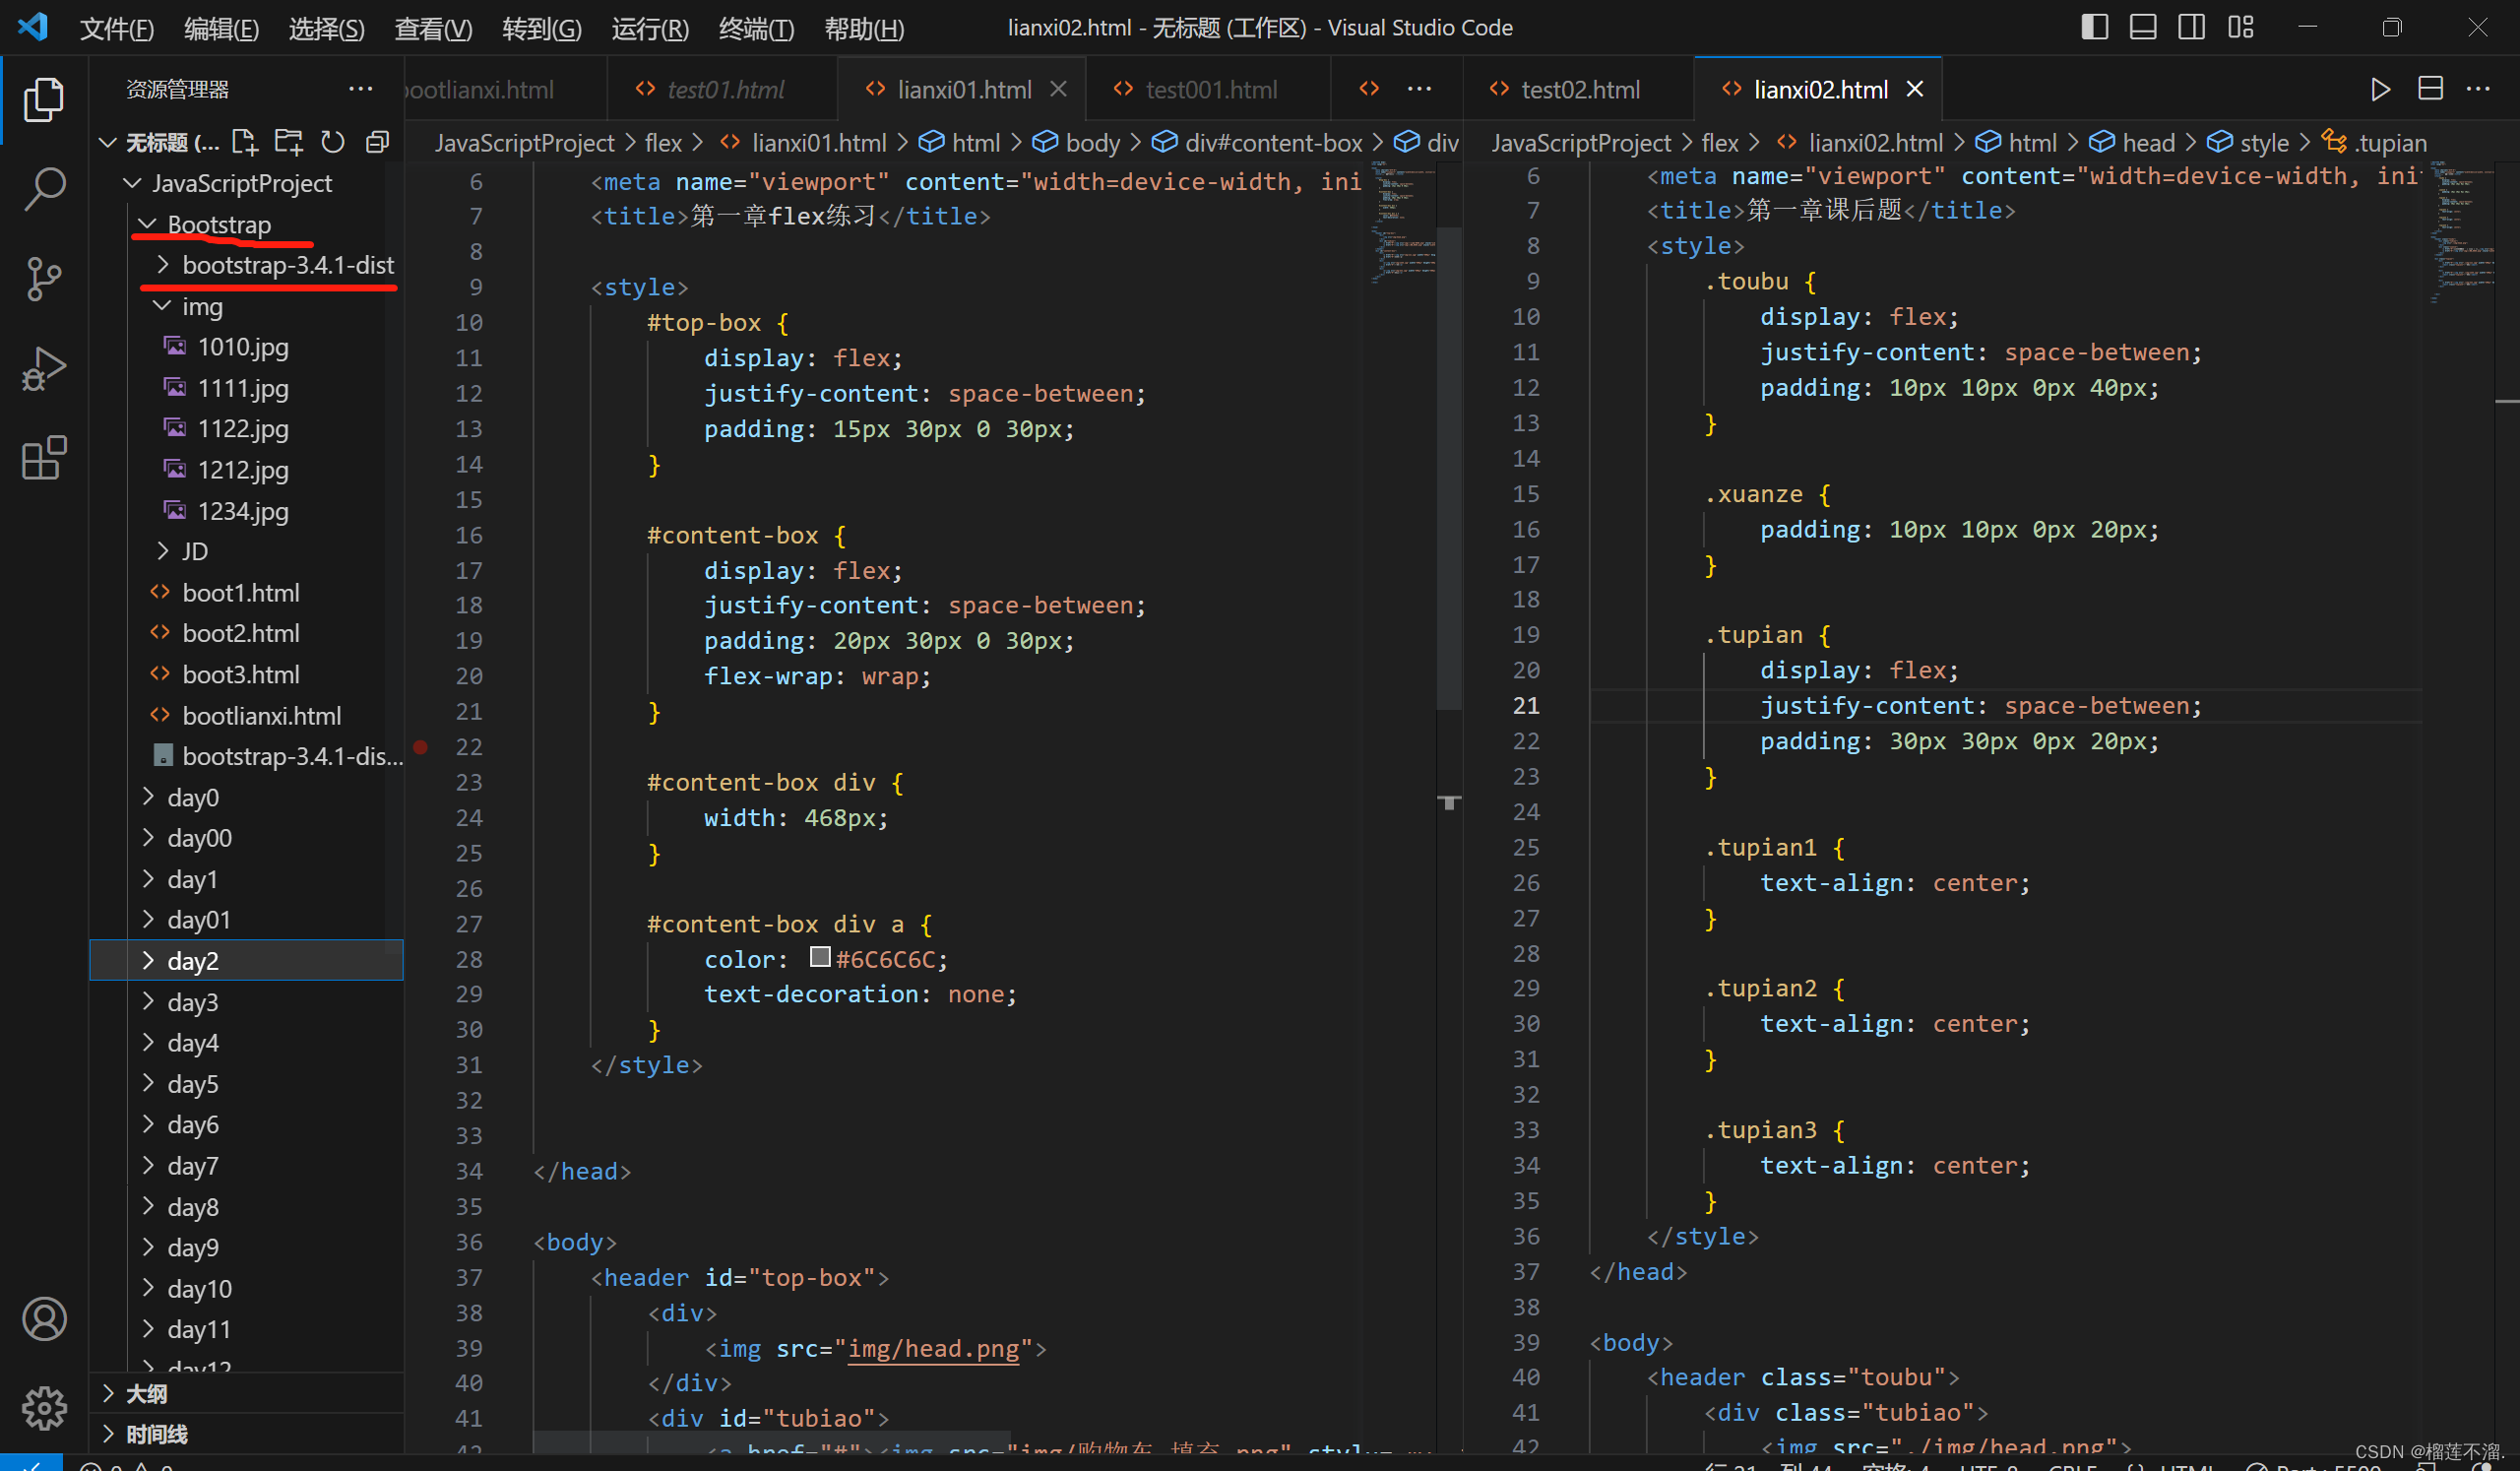The image size is (2520, 1471).
Task: Expand the 大纲 outline section
Action: (146, 1393)
